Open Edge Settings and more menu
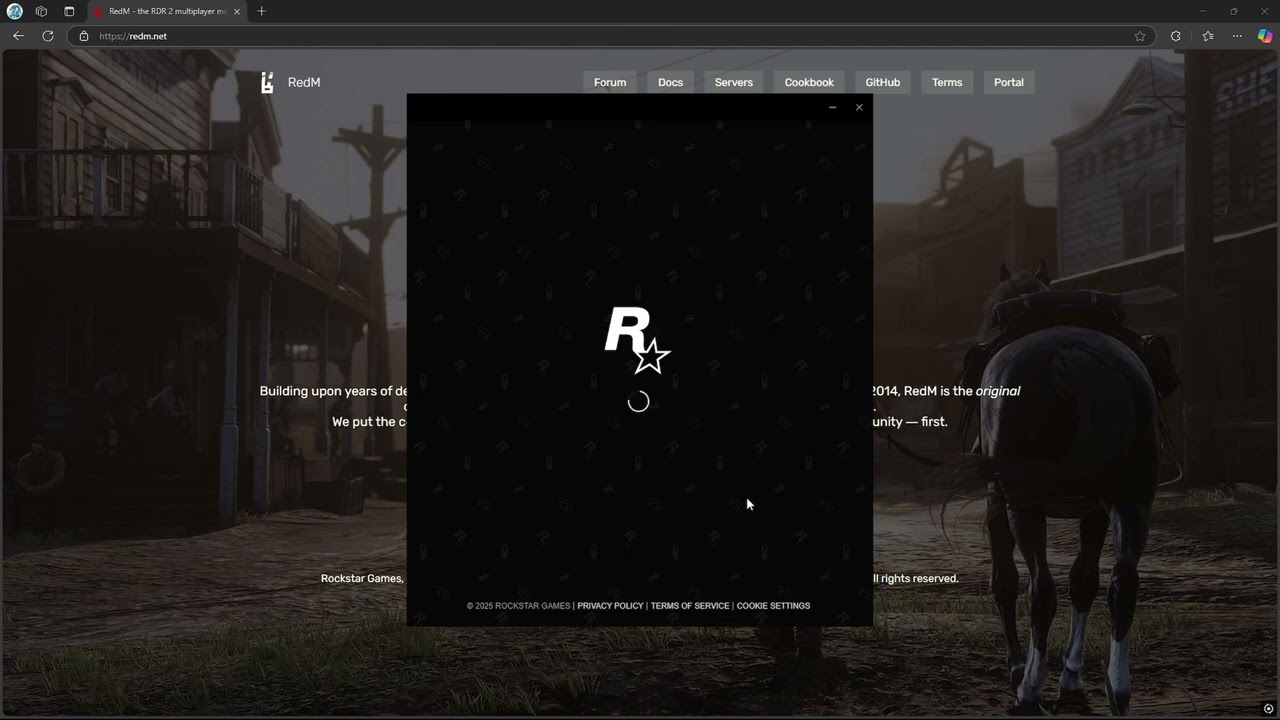This screenshot has width=1280, height=720. [1237, 36]
